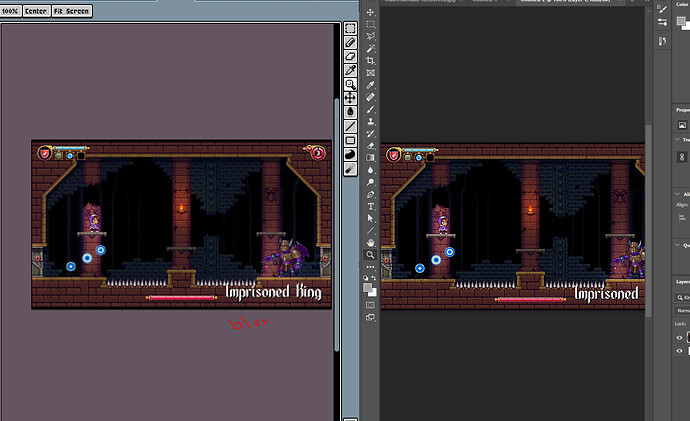
Task: Select the marquee selection tool in the pixel editor
Action: 350,29
